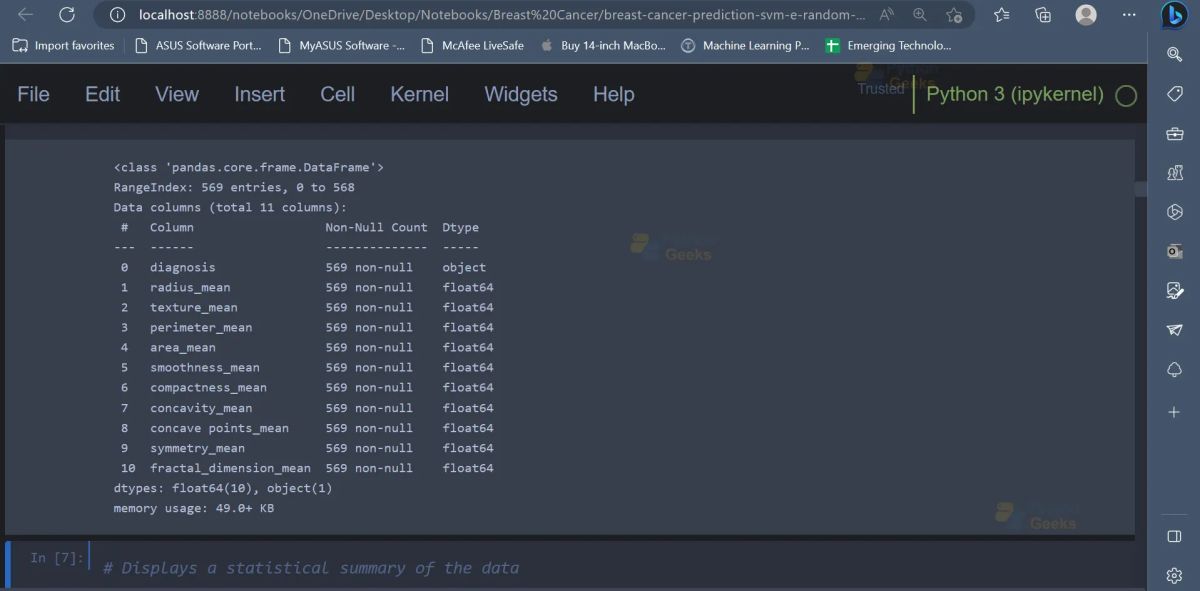This screenshot has width=1200, height=591.
Task: Open the Bing chat sidebar button
Action: coord(1174,16)
